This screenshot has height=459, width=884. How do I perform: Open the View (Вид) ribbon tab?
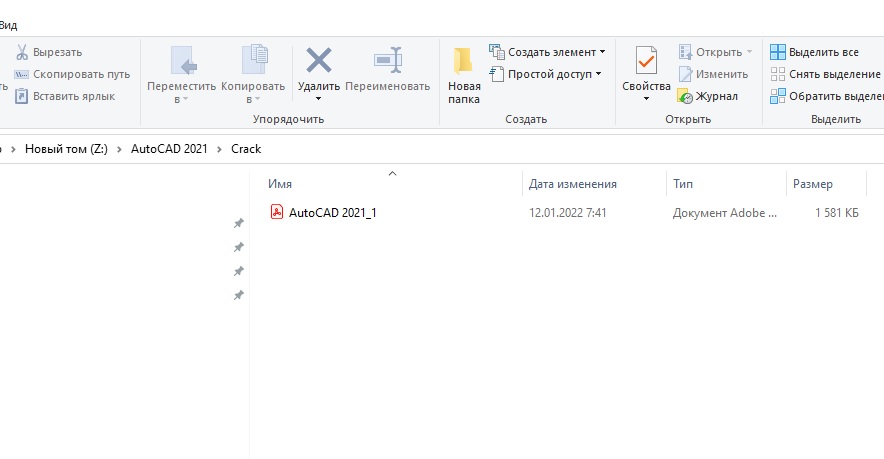[x=10, y=24]
